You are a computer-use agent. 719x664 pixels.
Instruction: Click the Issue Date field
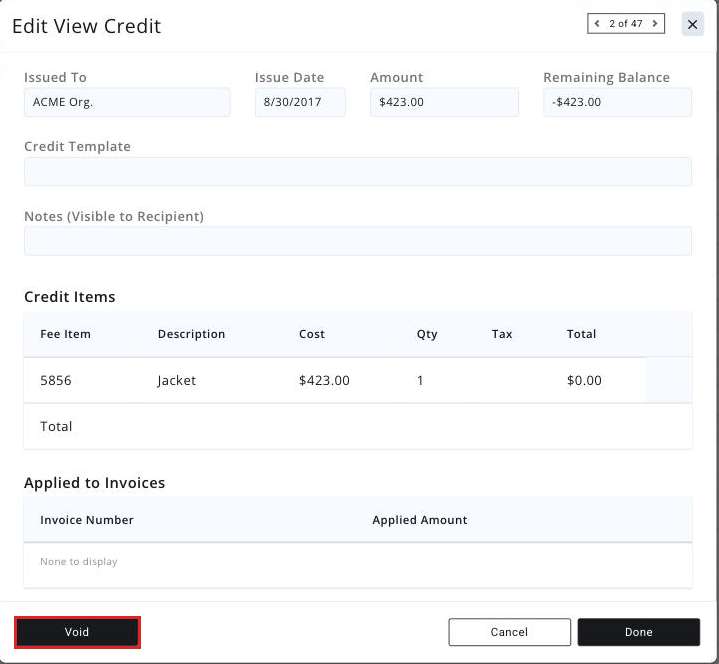click(x=300, y=102)
